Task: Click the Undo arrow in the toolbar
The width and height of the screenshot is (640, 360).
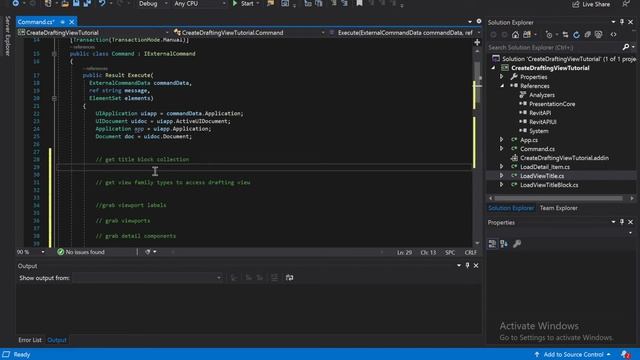Action: (102, 4)
